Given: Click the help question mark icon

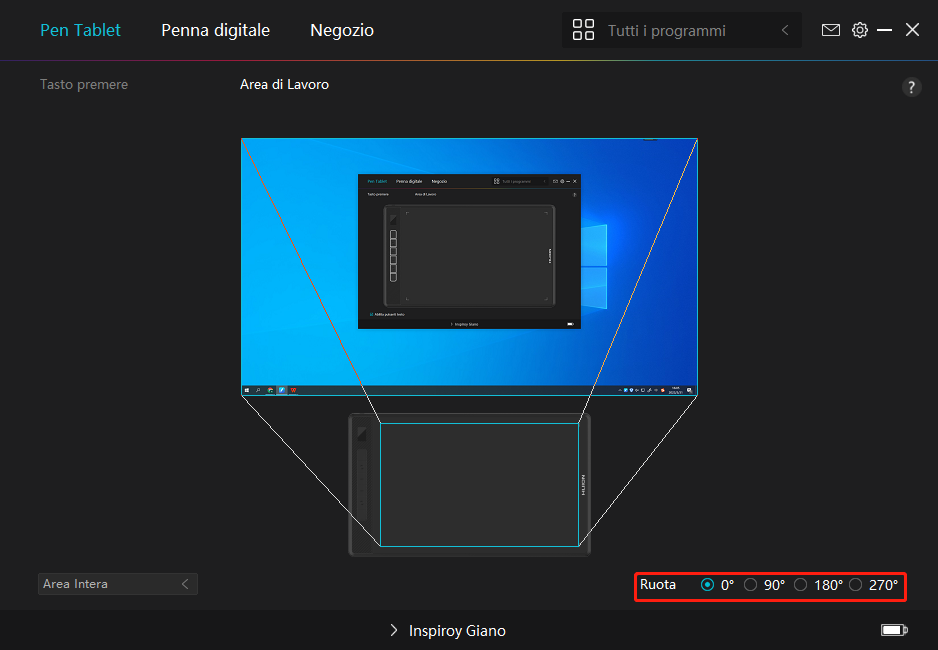Looking at the screenshot, I should 911,87.
